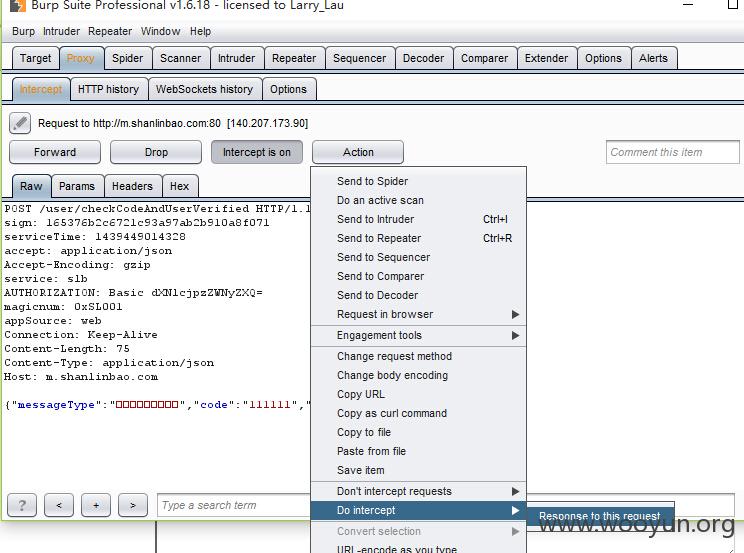744x553 pixels.
Task: Click the pencil edit-target icon beside request URL
Action: pos(20,123)
